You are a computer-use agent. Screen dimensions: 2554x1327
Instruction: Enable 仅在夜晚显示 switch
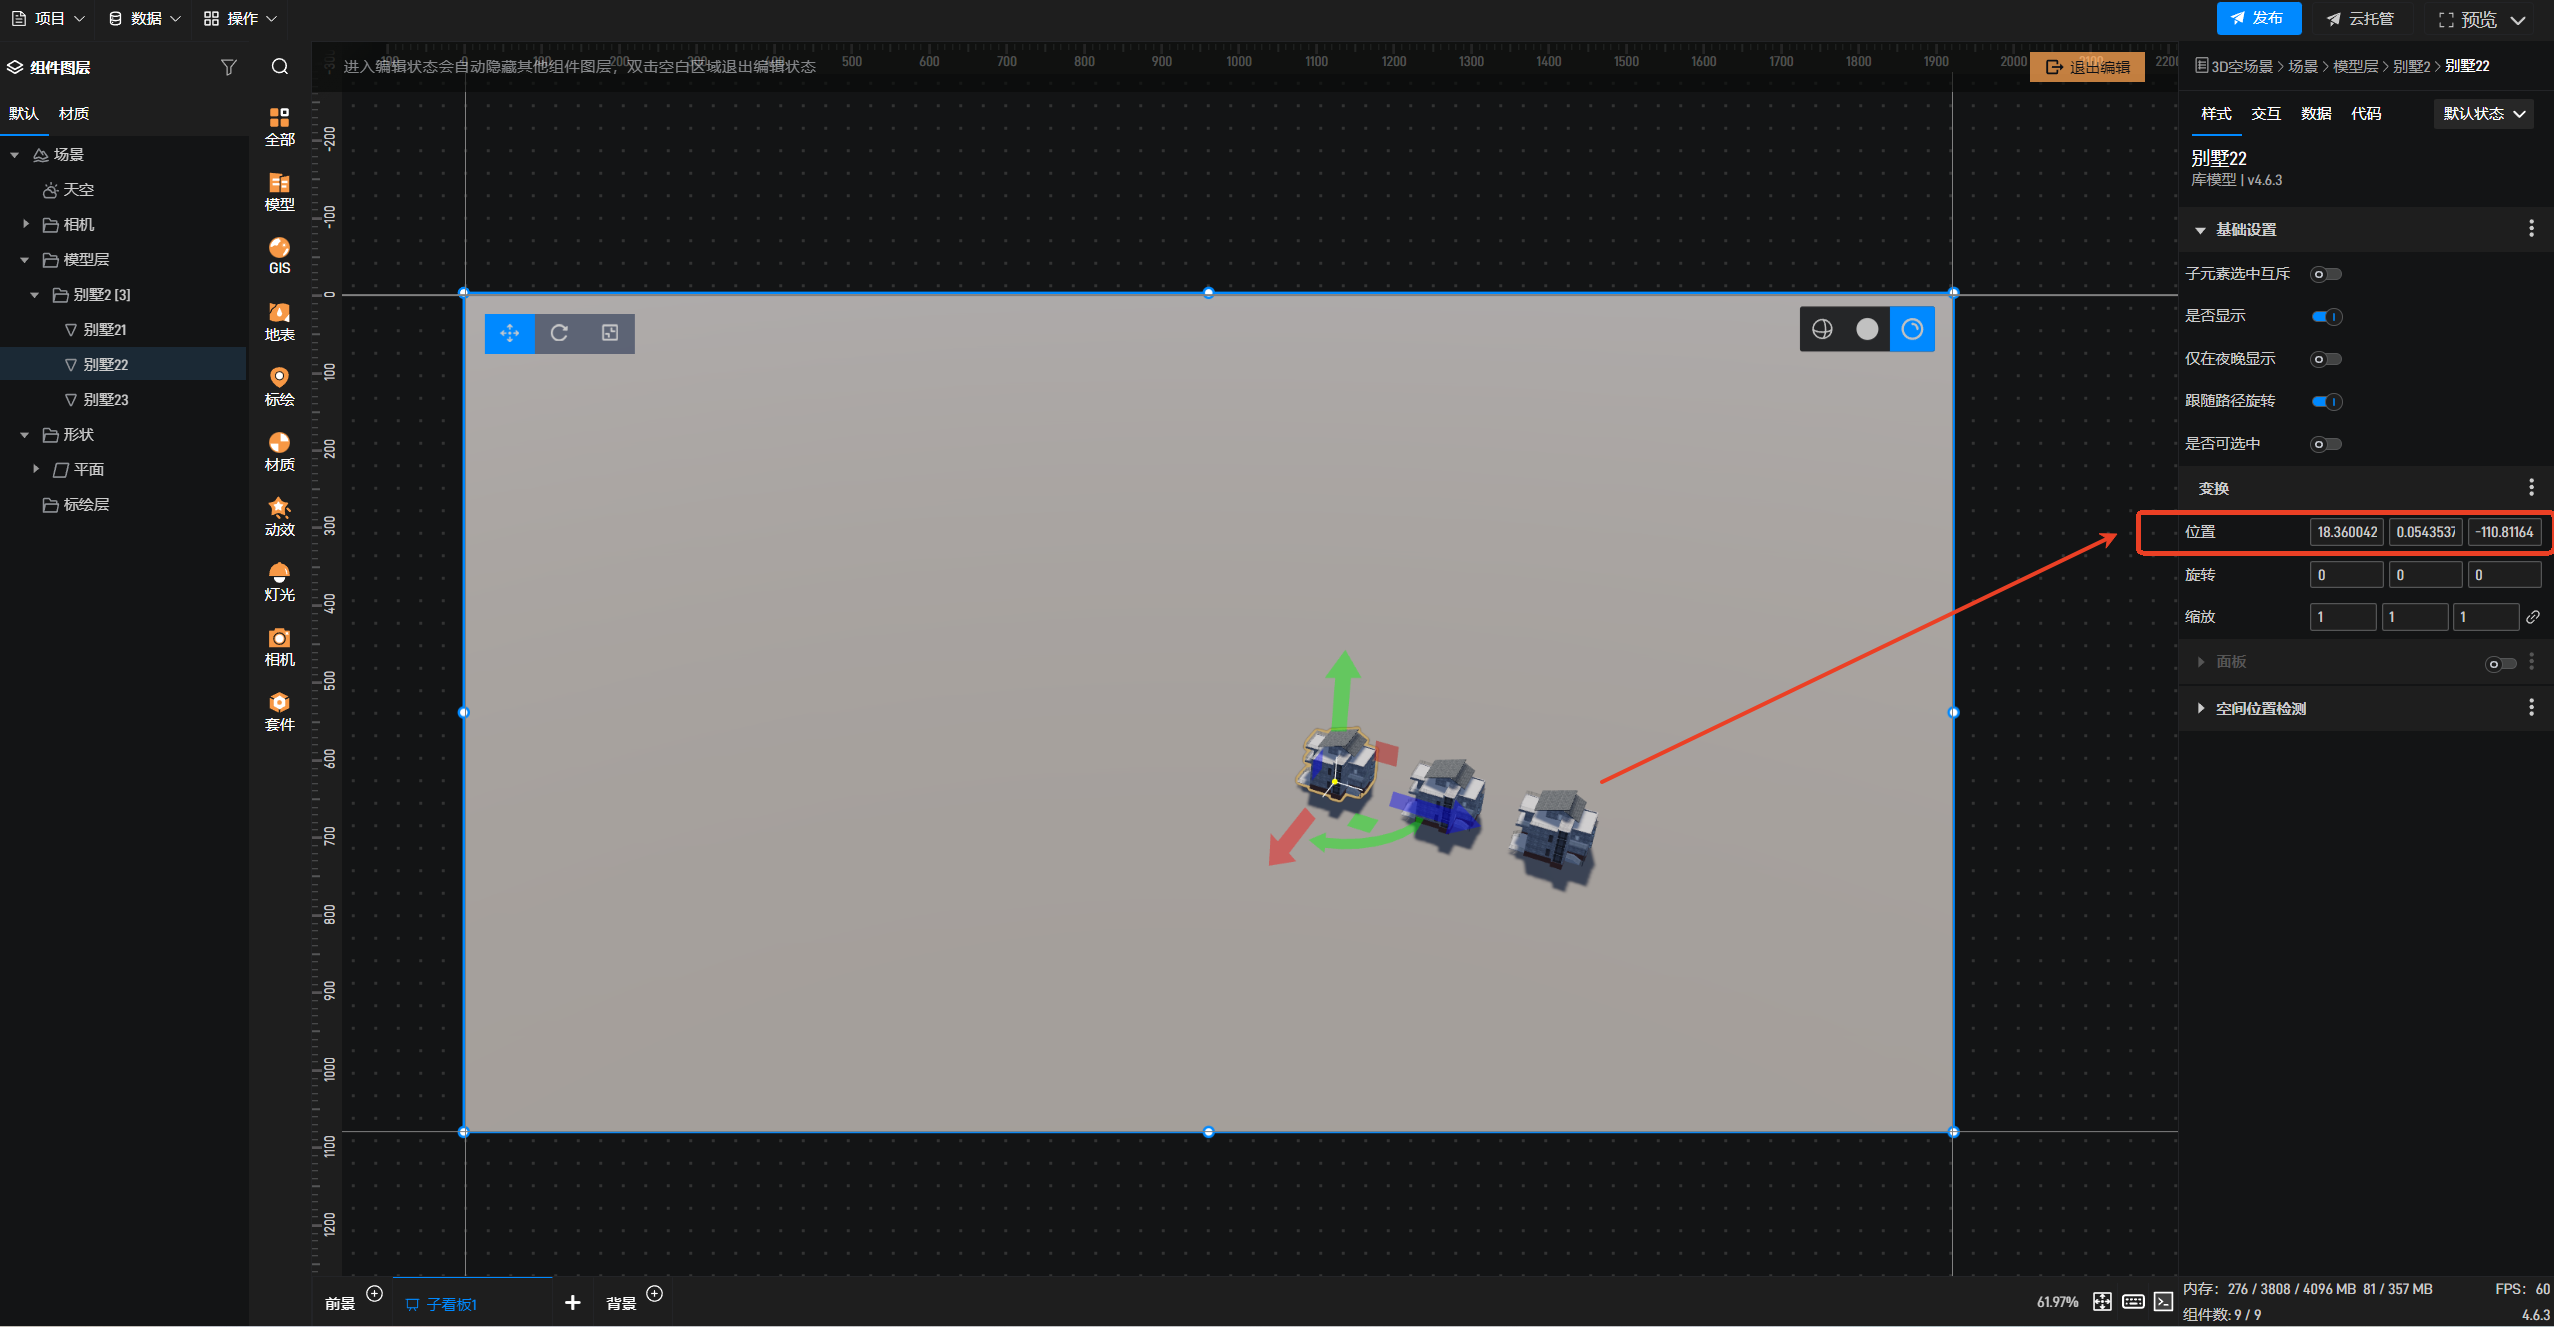(x=2326, y=359)
